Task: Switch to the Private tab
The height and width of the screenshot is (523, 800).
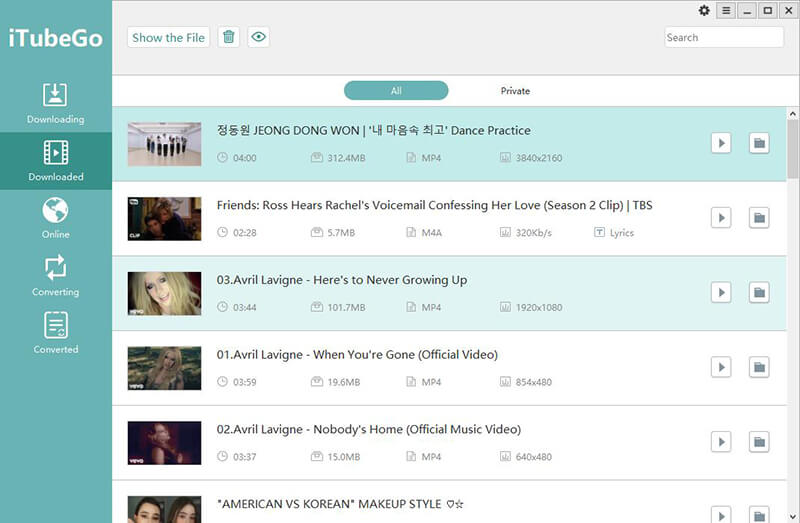Action: (x=515, y=91)
